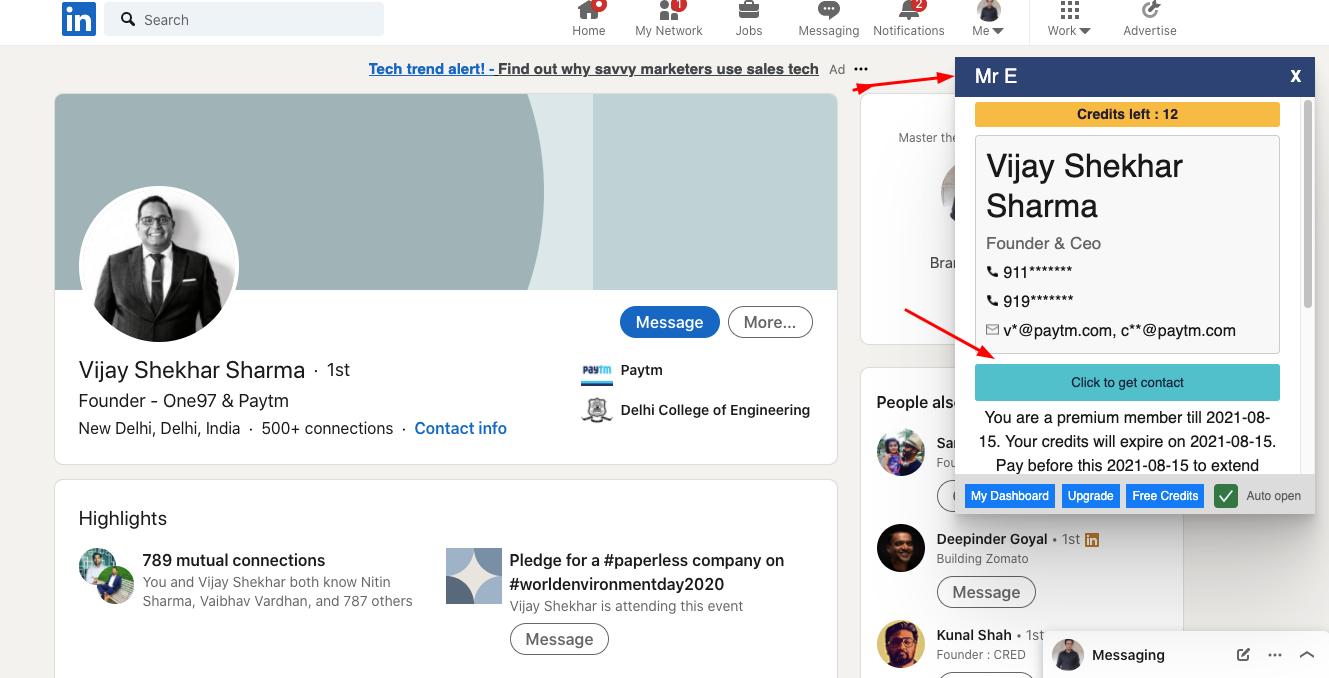This screenshot has width=1329, height=678.
Task: Open the Pledge for a #paperless company event
Action: (647, 572)
